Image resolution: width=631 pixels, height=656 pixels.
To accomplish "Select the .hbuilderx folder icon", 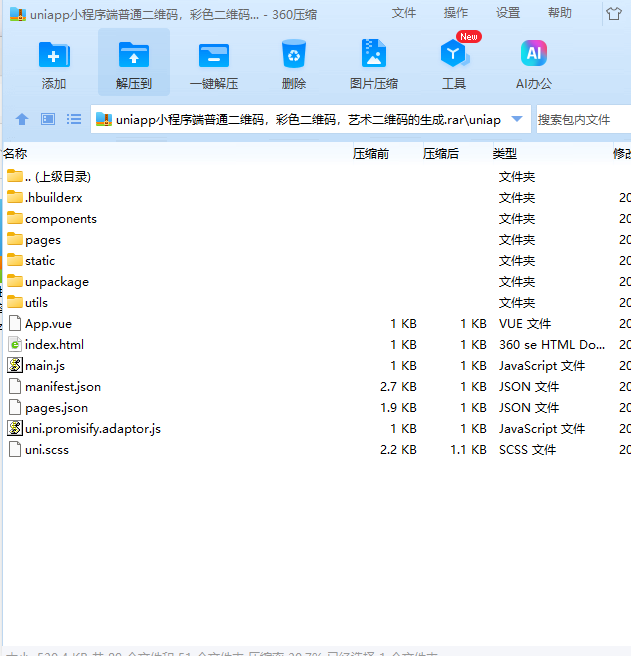I will click(15, 197).
